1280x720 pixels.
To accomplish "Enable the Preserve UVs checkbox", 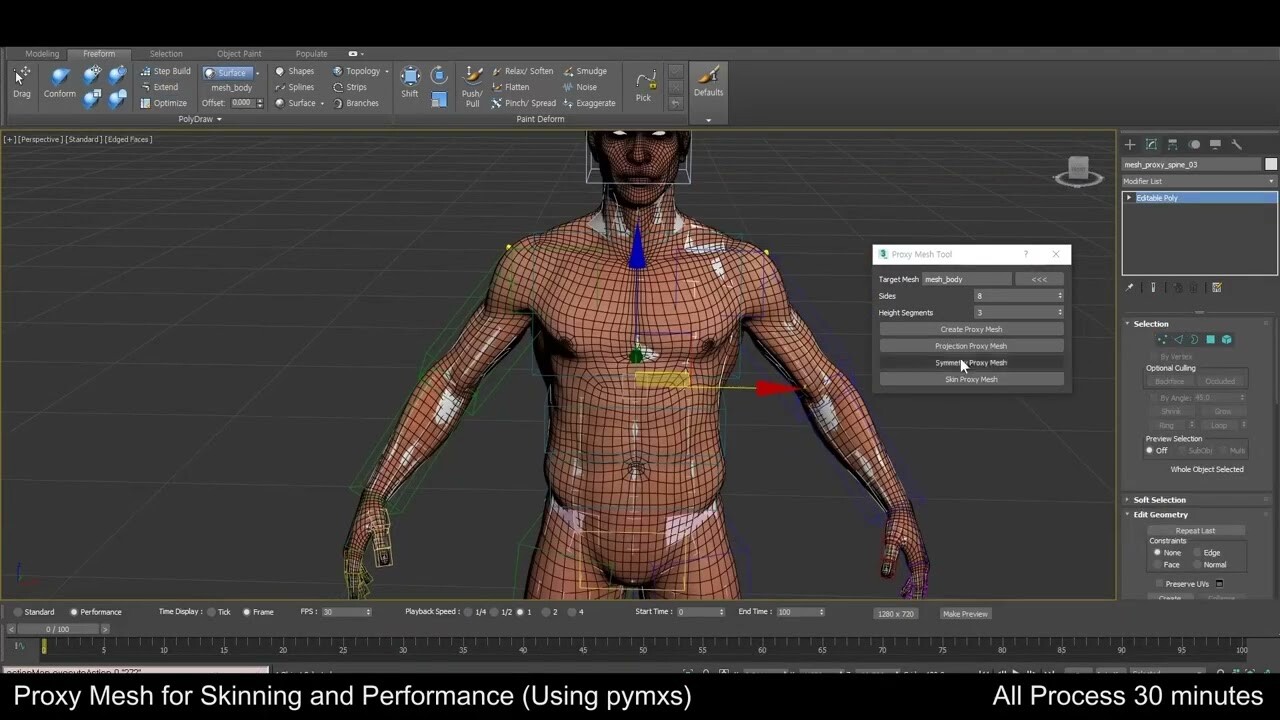I will (1160, 583).
